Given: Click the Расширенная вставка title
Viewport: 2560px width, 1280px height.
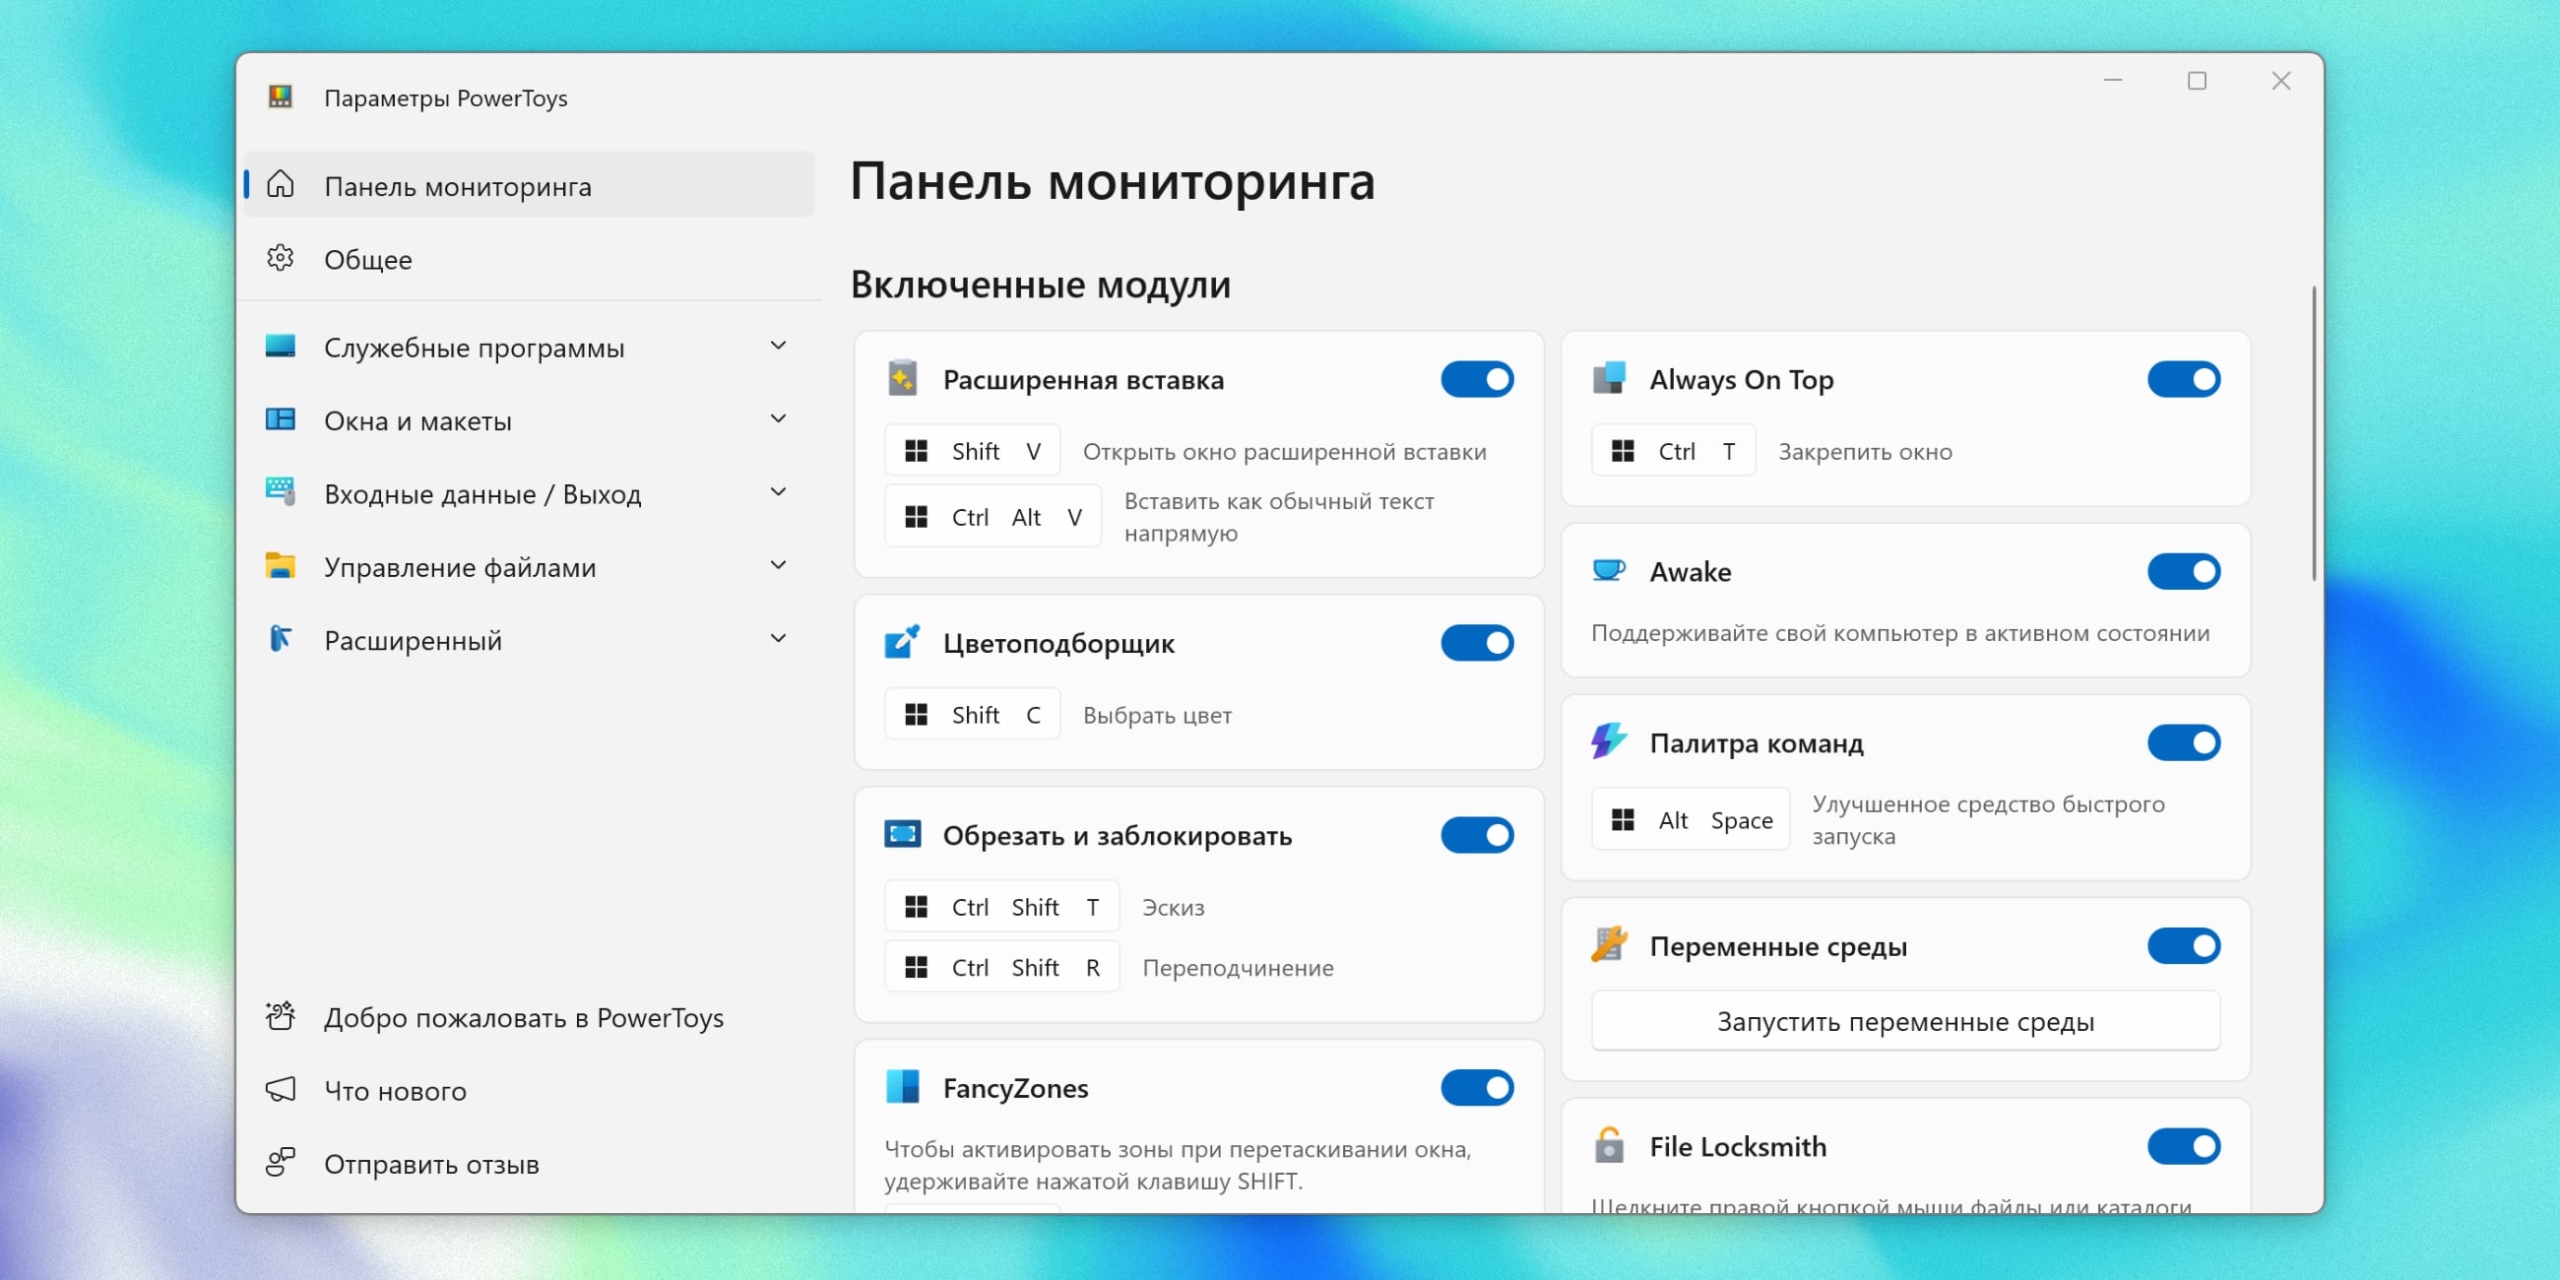Looking at the screenshot, I should [1083, 380].
